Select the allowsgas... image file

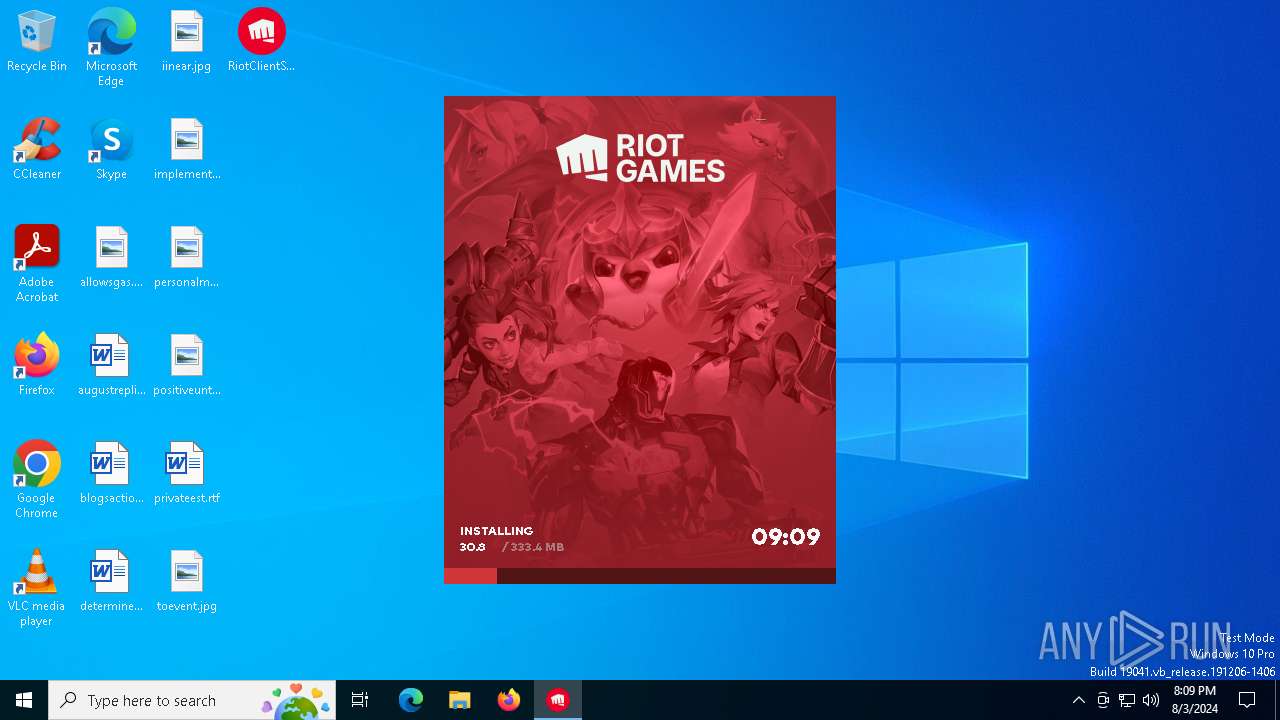[x=111, y=258]
